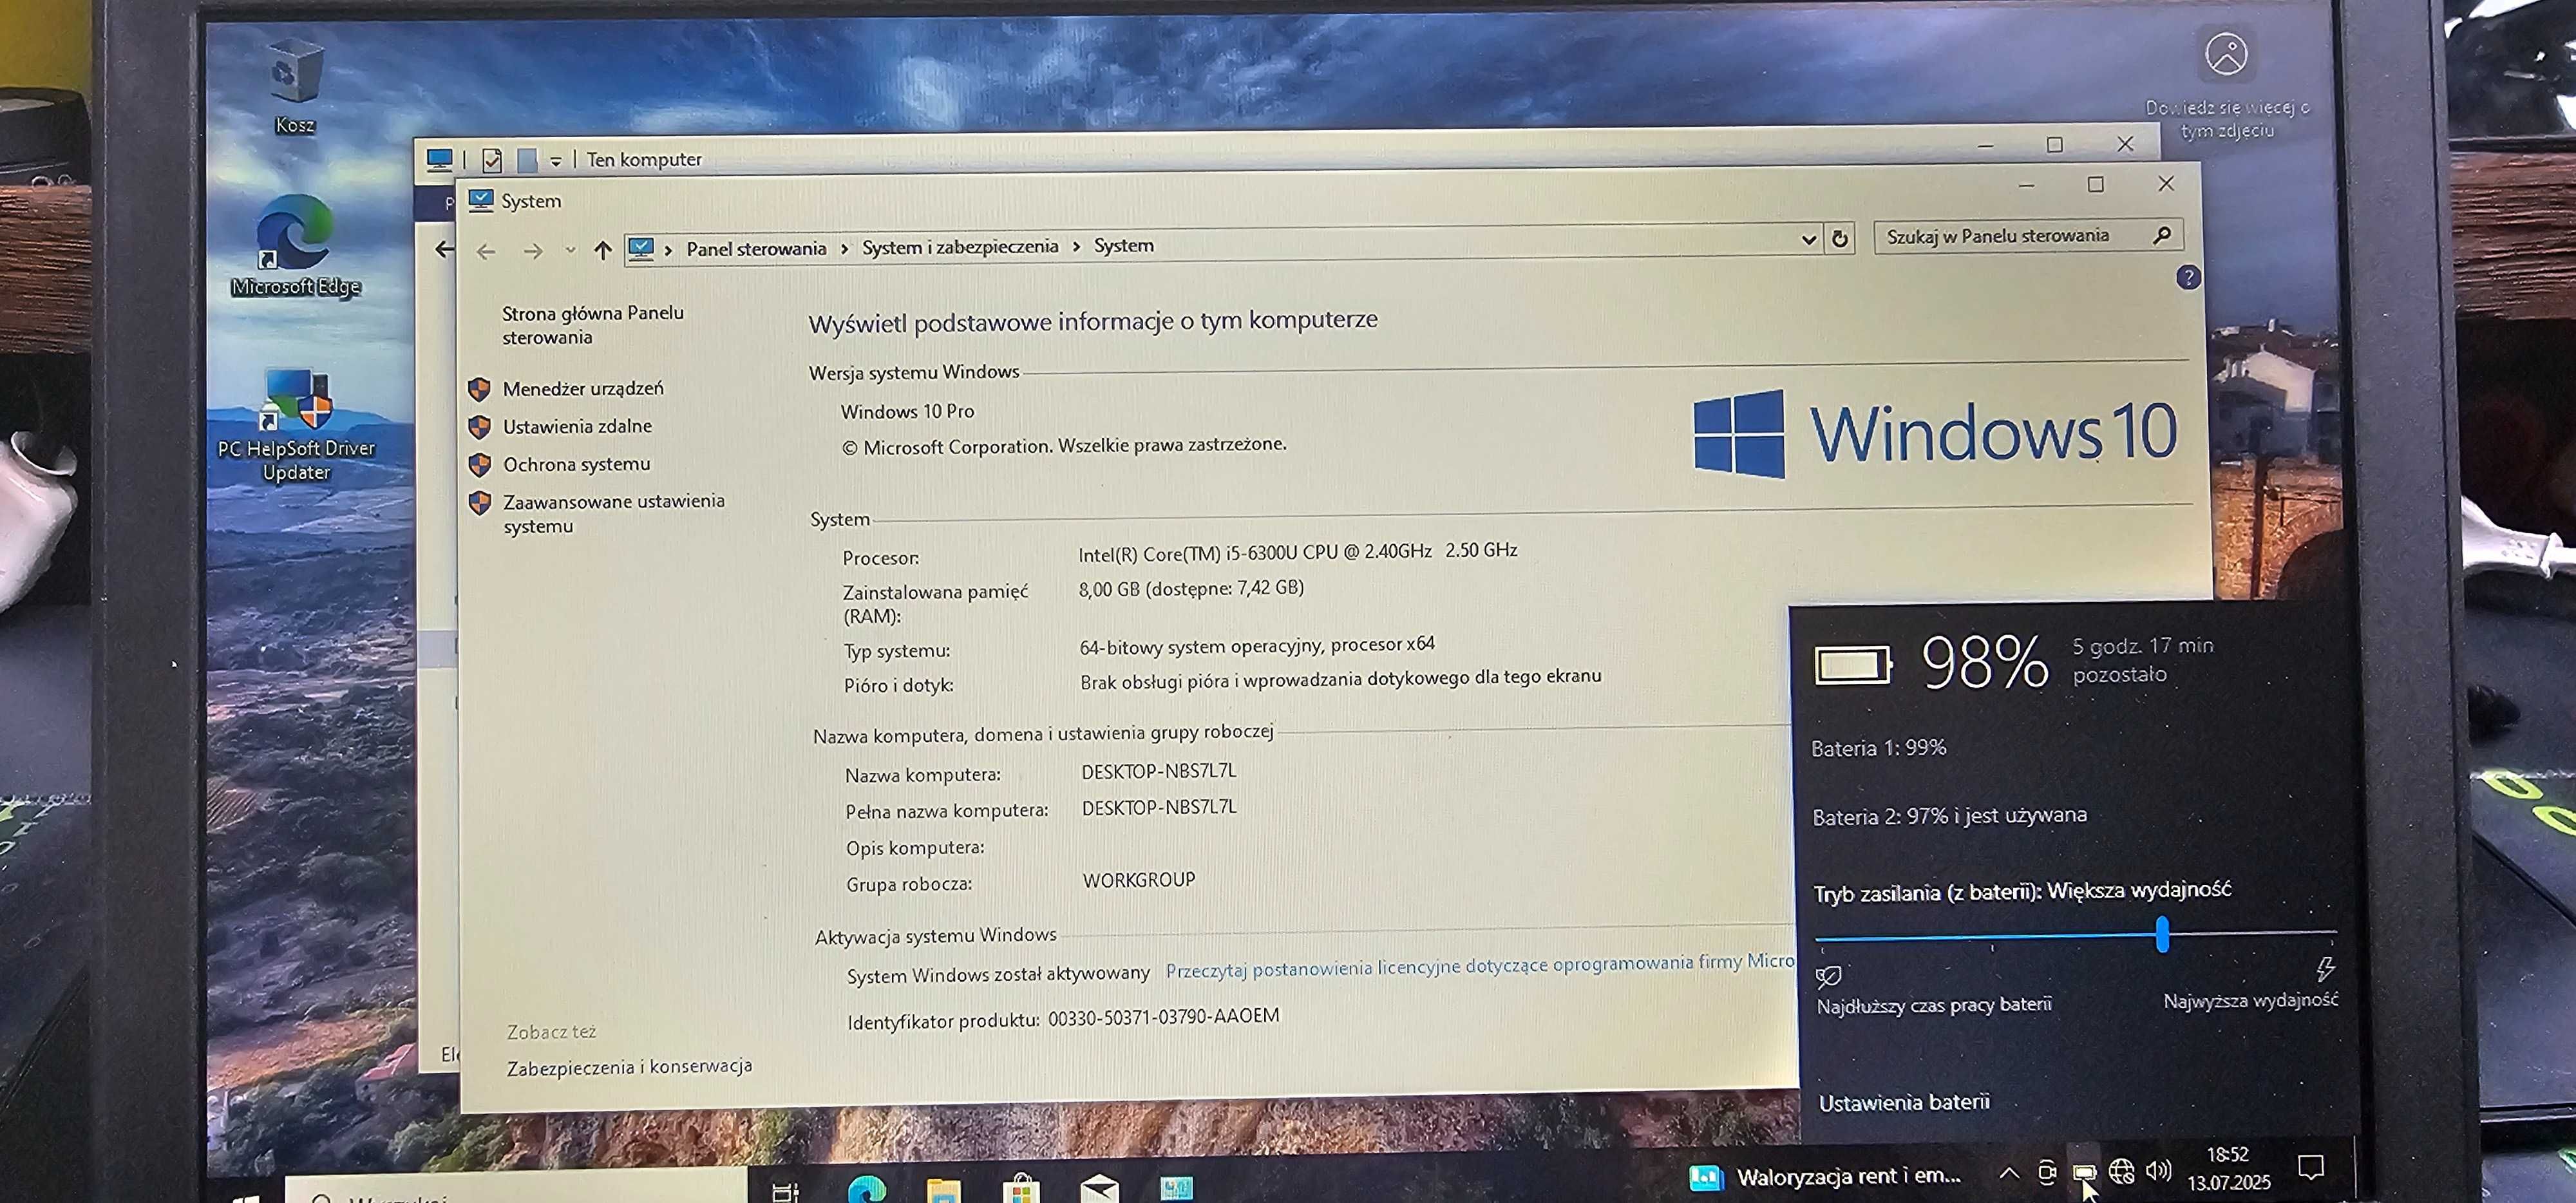
Task: Open Ochrona systemu
Action: [576, 464]
